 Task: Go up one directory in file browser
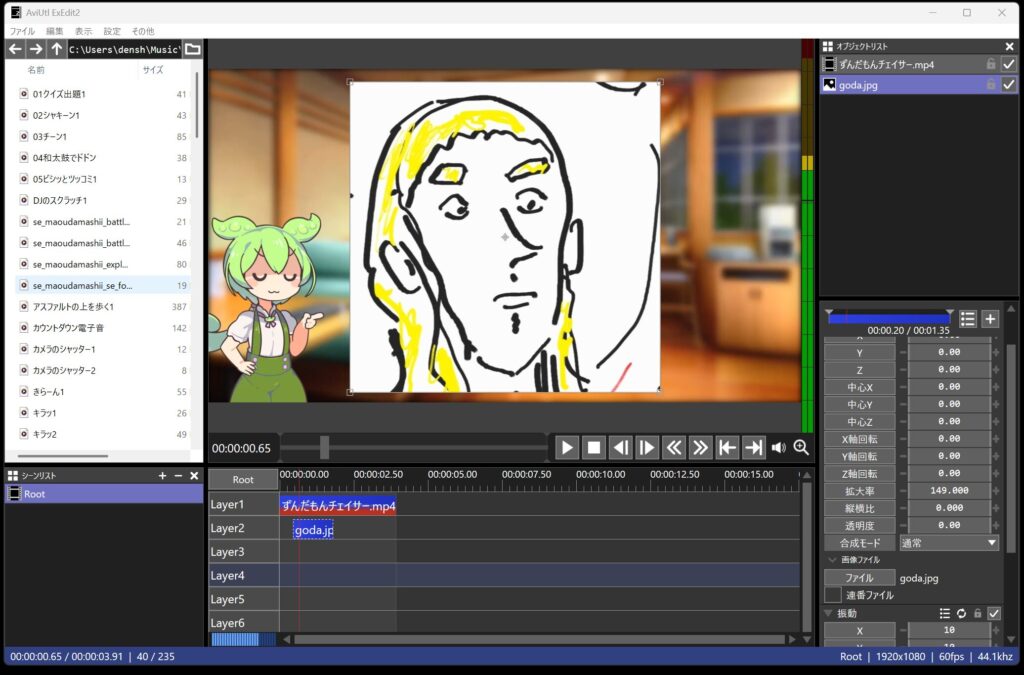click(57, 49)
